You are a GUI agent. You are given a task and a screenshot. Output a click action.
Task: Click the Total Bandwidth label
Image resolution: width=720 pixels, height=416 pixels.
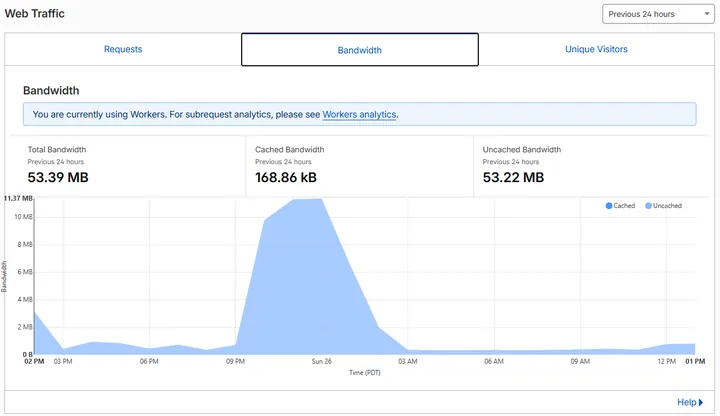(x=56, y=149)
